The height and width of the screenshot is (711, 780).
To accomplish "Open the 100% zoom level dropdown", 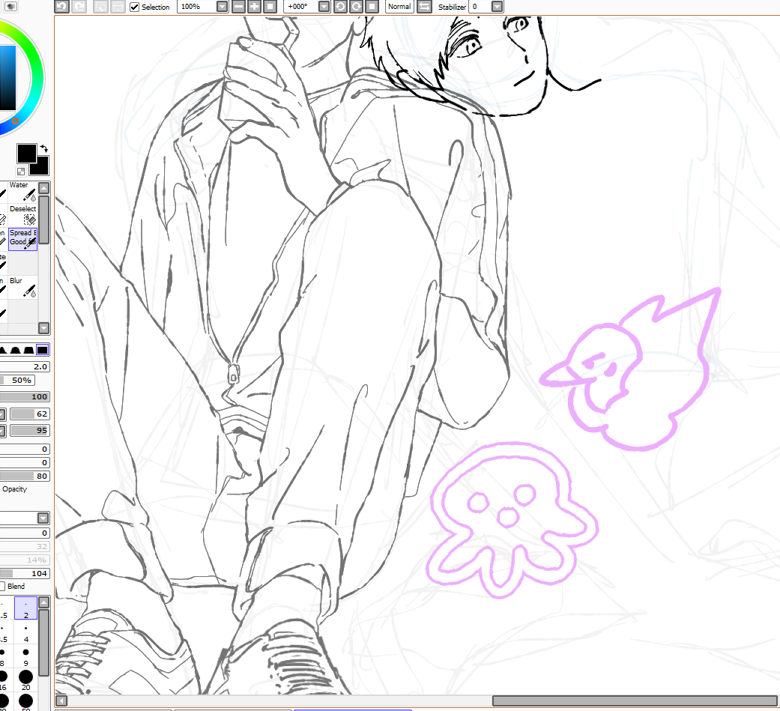I will [x=222, y=6].
